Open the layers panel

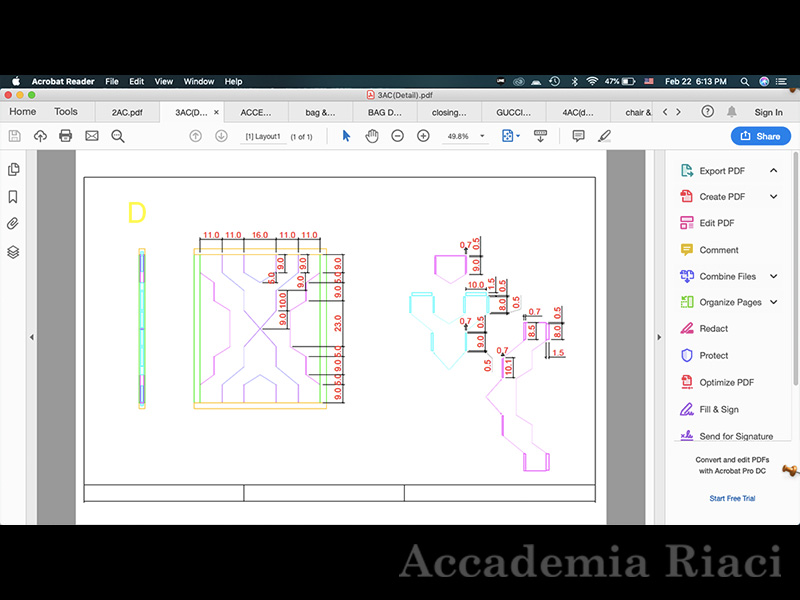click(x=13, y=252)
